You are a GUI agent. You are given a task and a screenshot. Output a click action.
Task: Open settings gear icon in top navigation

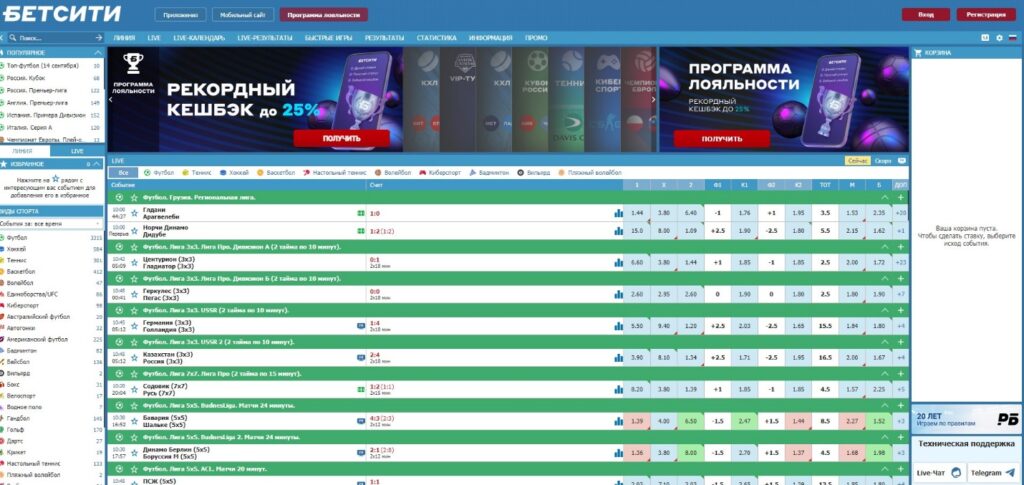click(x=999, y=38)
